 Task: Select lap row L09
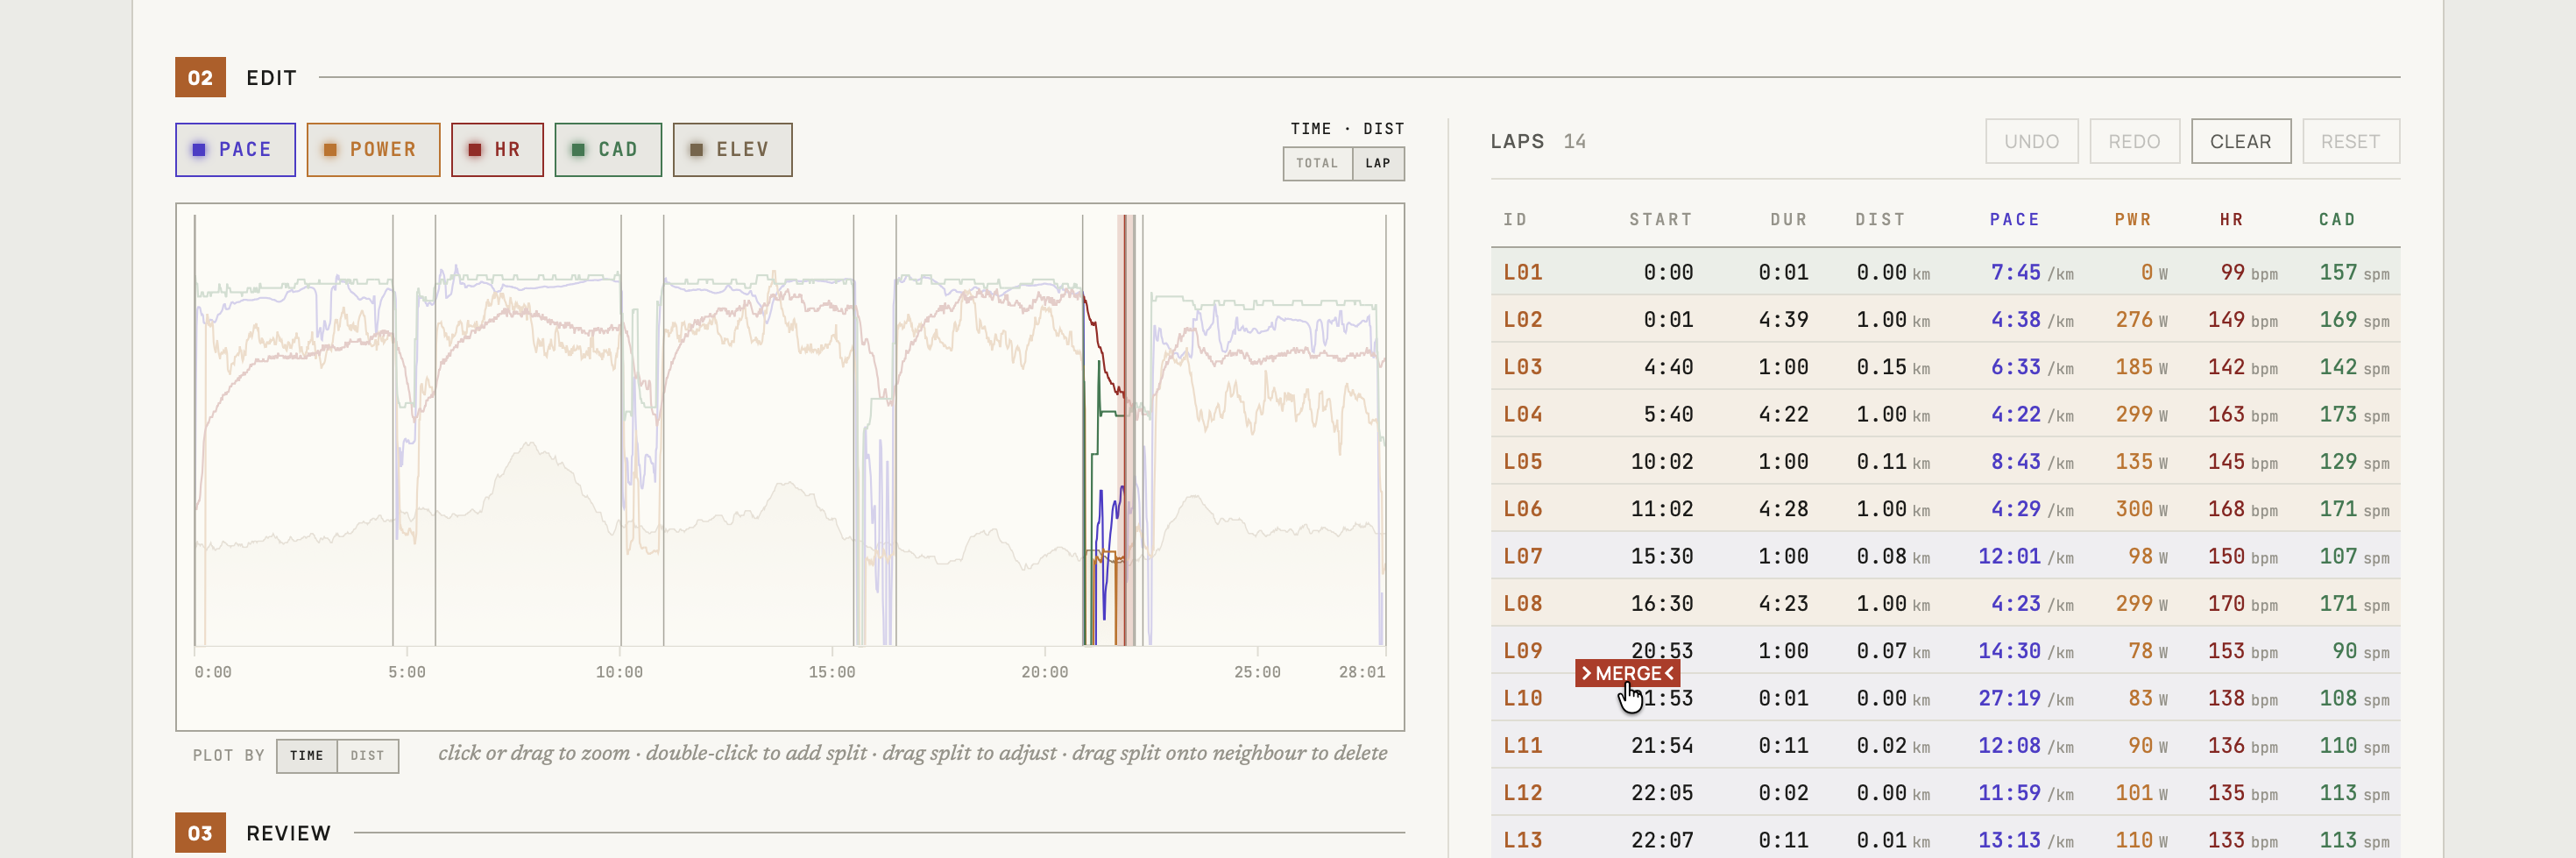(x=1945, y=651)
